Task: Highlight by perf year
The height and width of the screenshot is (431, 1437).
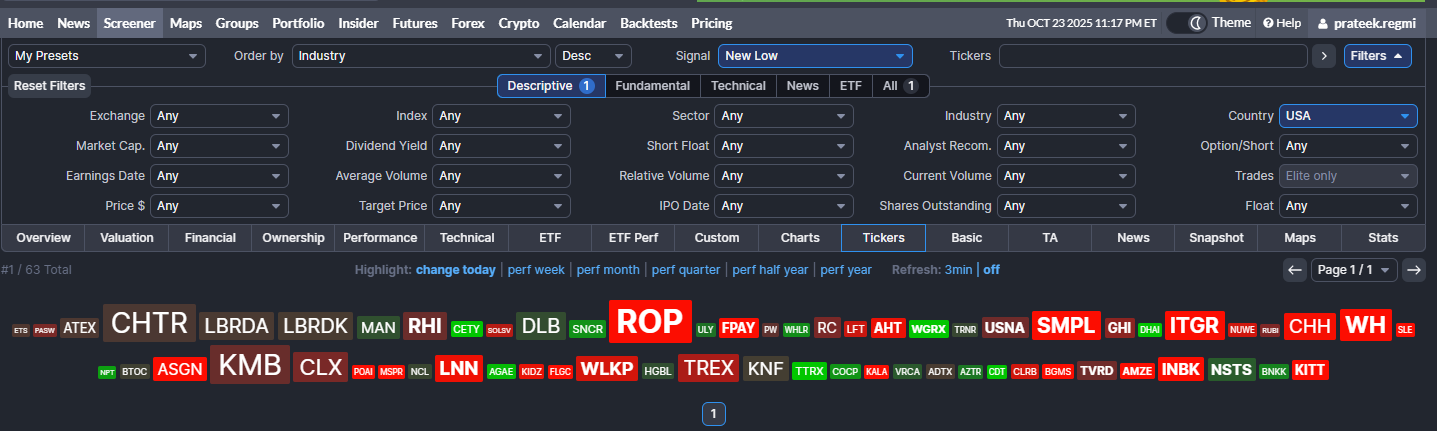Action: pos(846,270)
